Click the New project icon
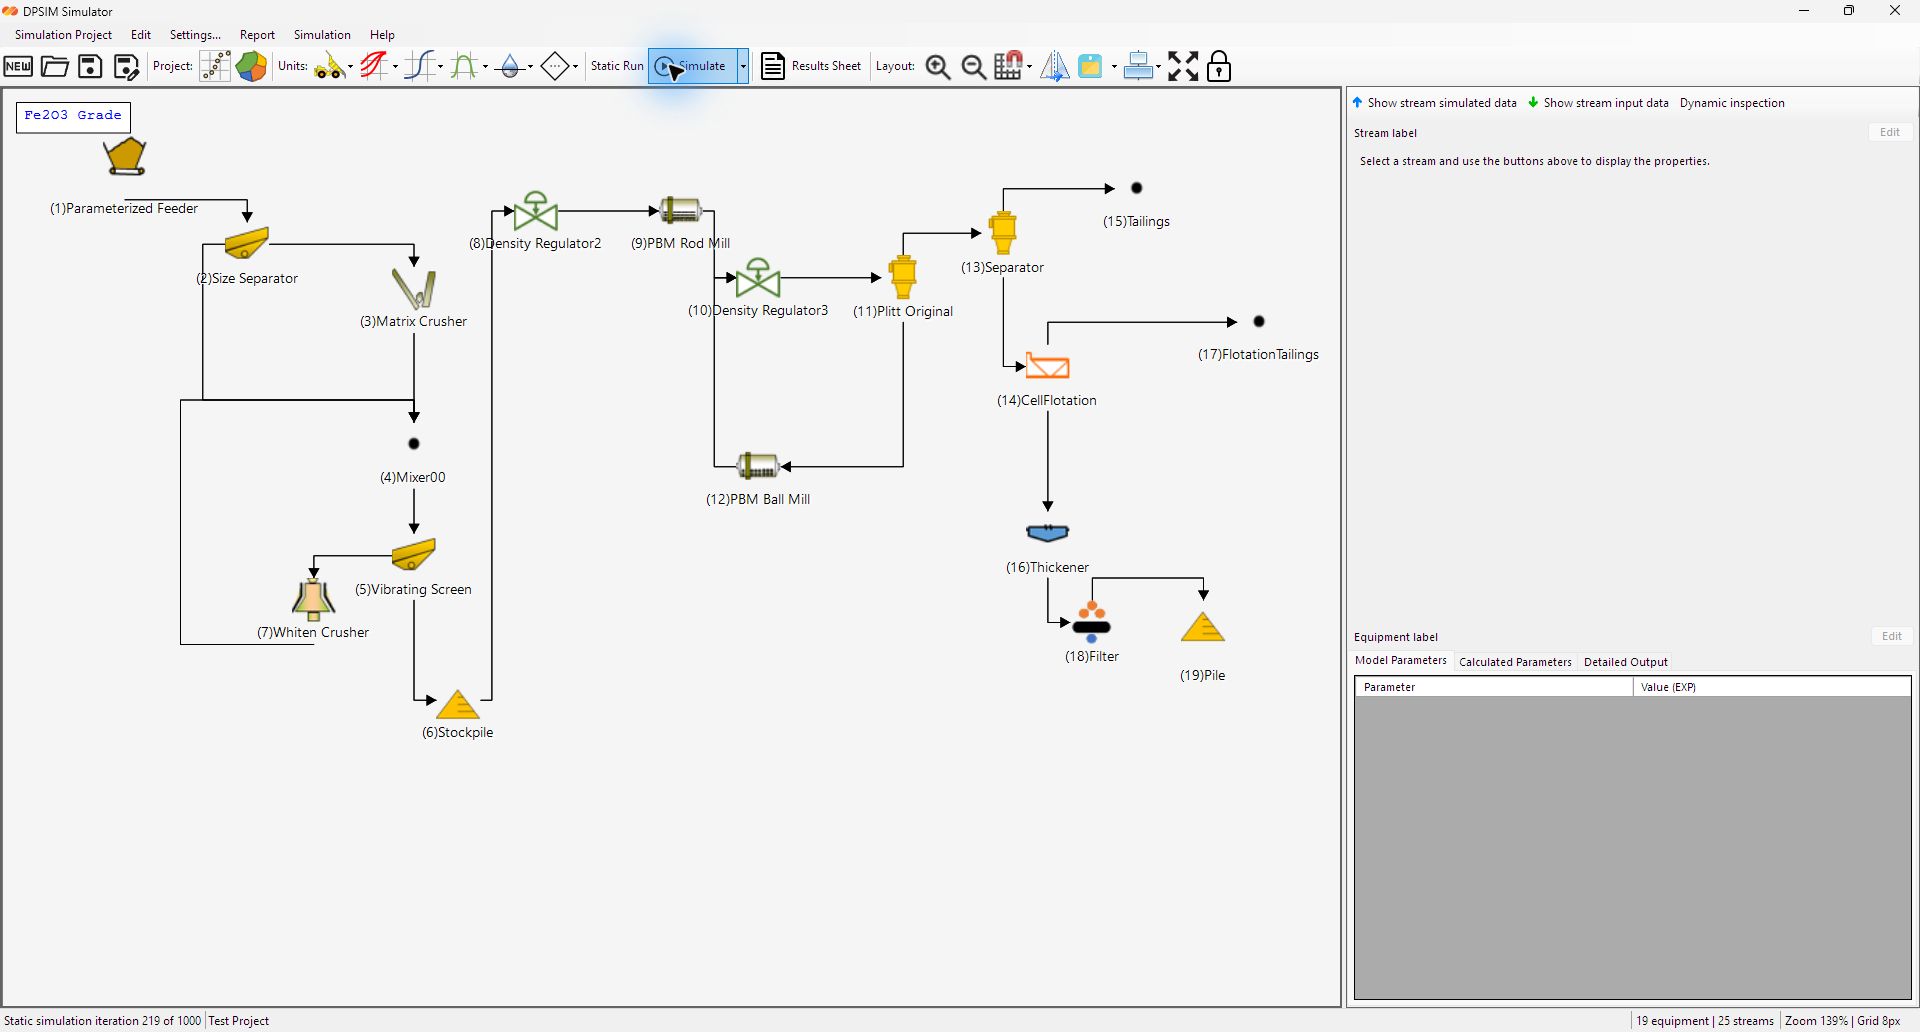This screenshot has width=1920, height=1032. tap(18, 67)
